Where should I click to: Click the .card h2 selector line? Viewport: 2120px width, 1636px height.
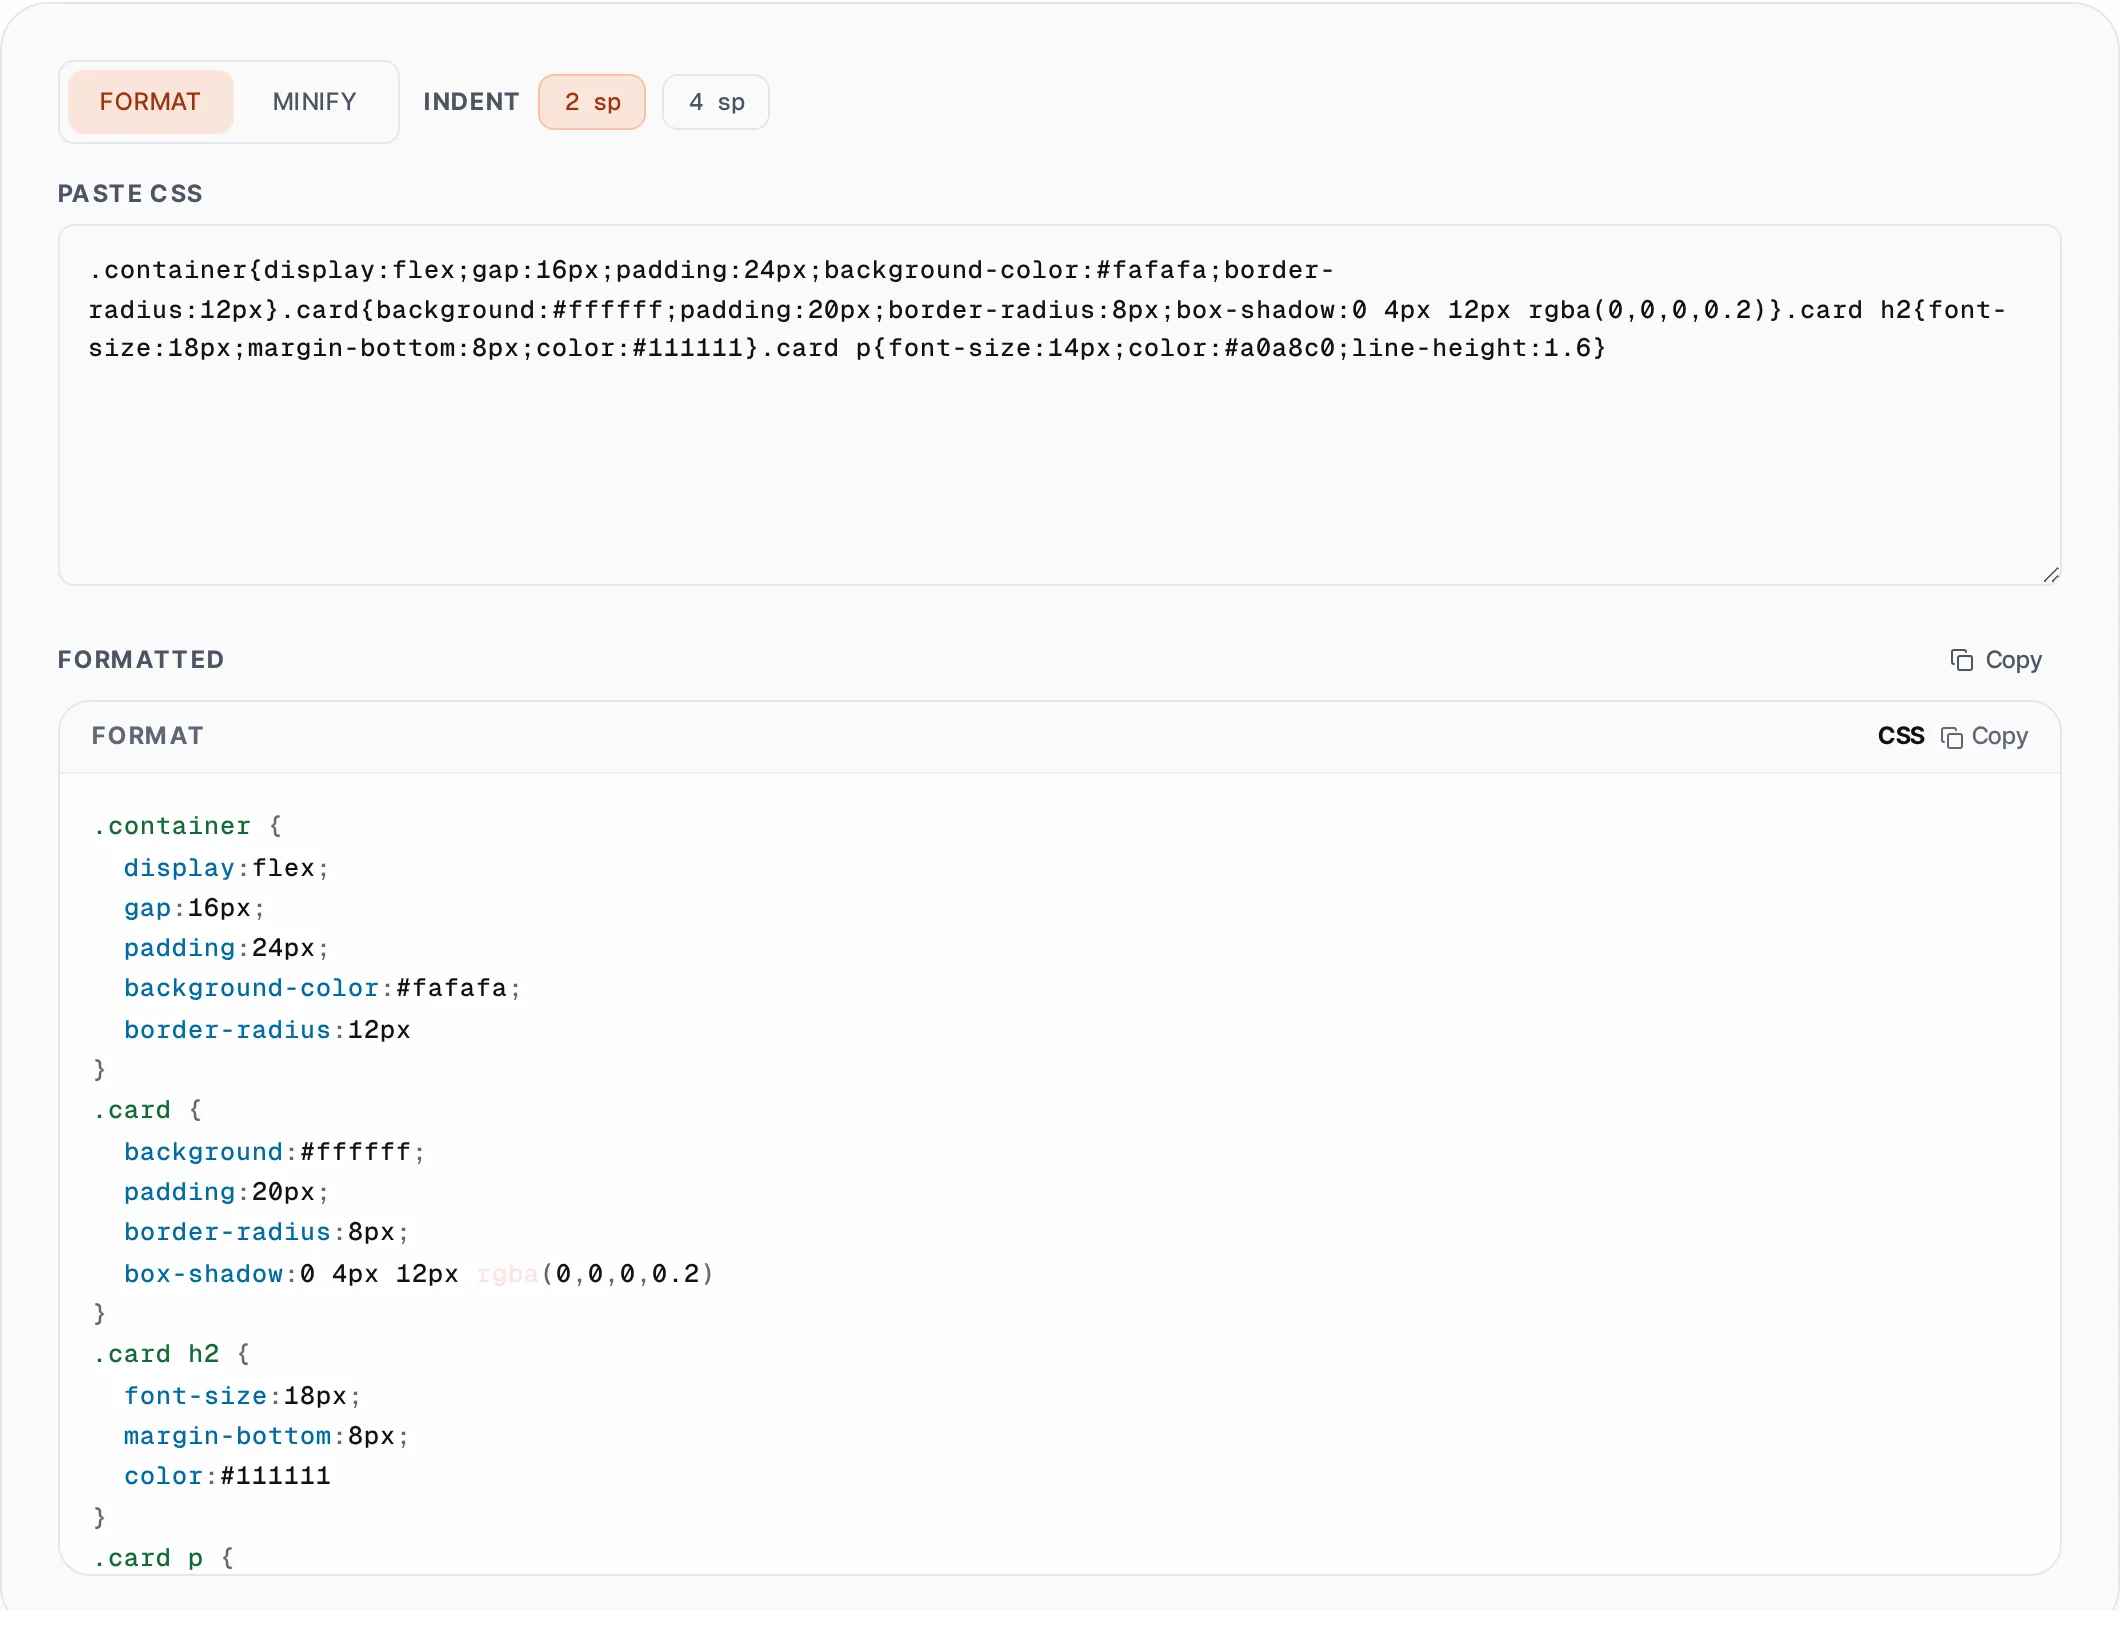coord(171,1354)
